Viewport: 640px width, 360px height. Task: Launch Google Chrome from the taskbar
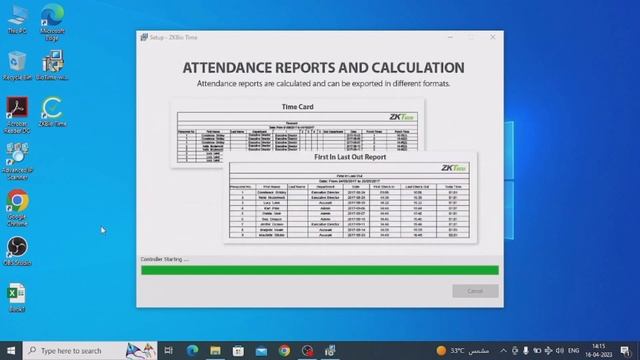284,351
